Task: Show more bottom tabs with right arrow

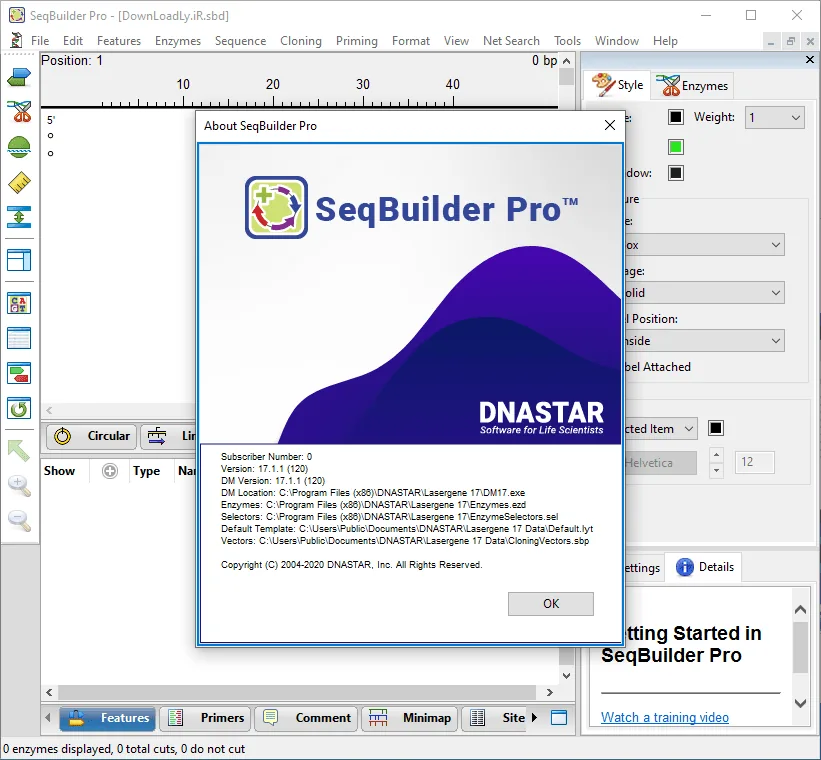Action: pos(535,718)
